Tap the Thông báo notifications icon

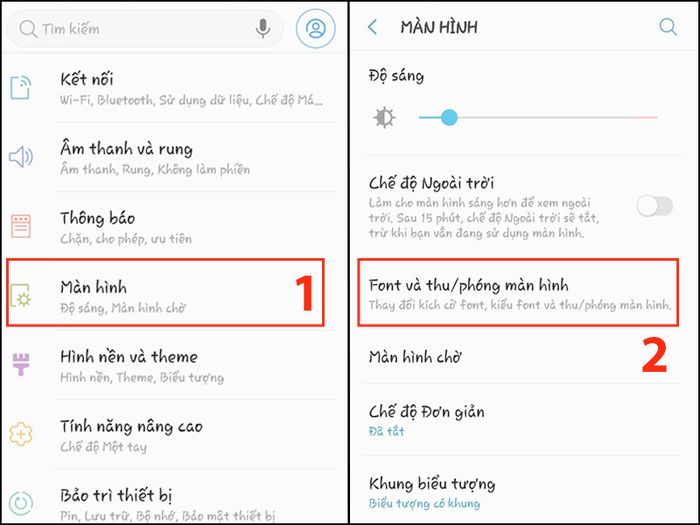(x=21, y=226)
